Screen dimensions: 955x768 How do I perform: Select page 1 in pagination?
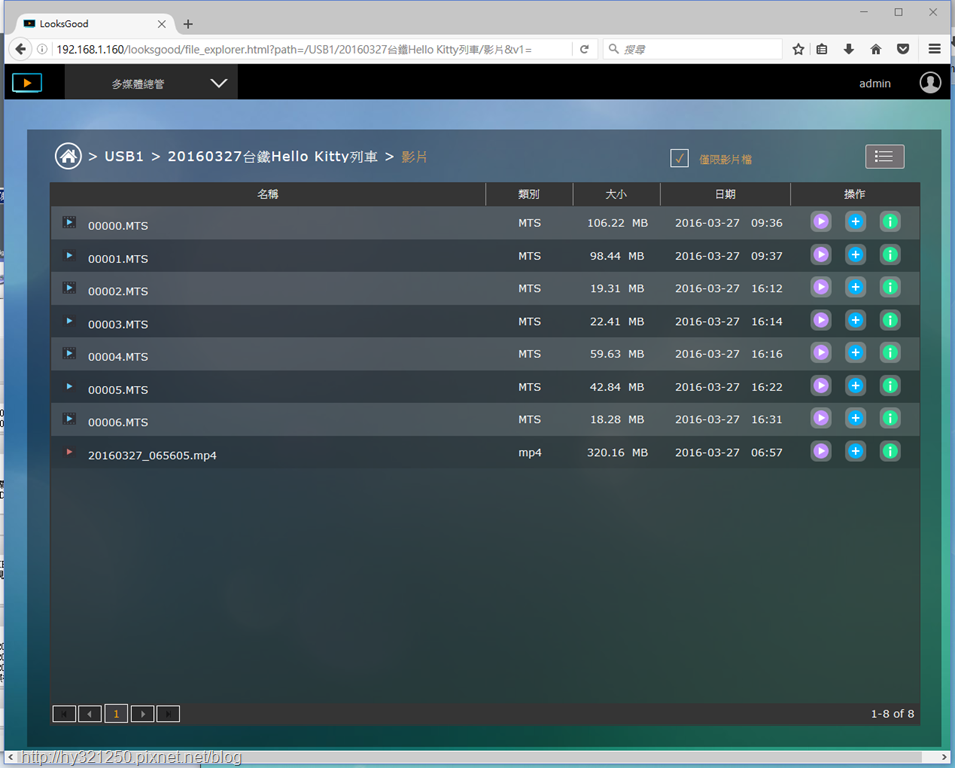[116, 714]
